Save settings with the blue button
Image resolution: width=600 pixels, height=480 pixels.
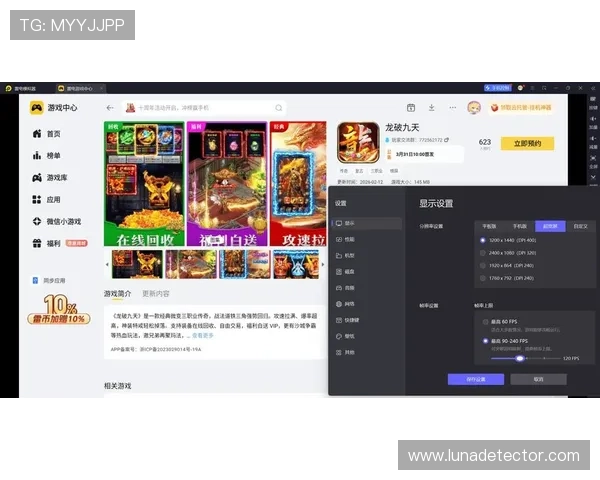point(476,379)
